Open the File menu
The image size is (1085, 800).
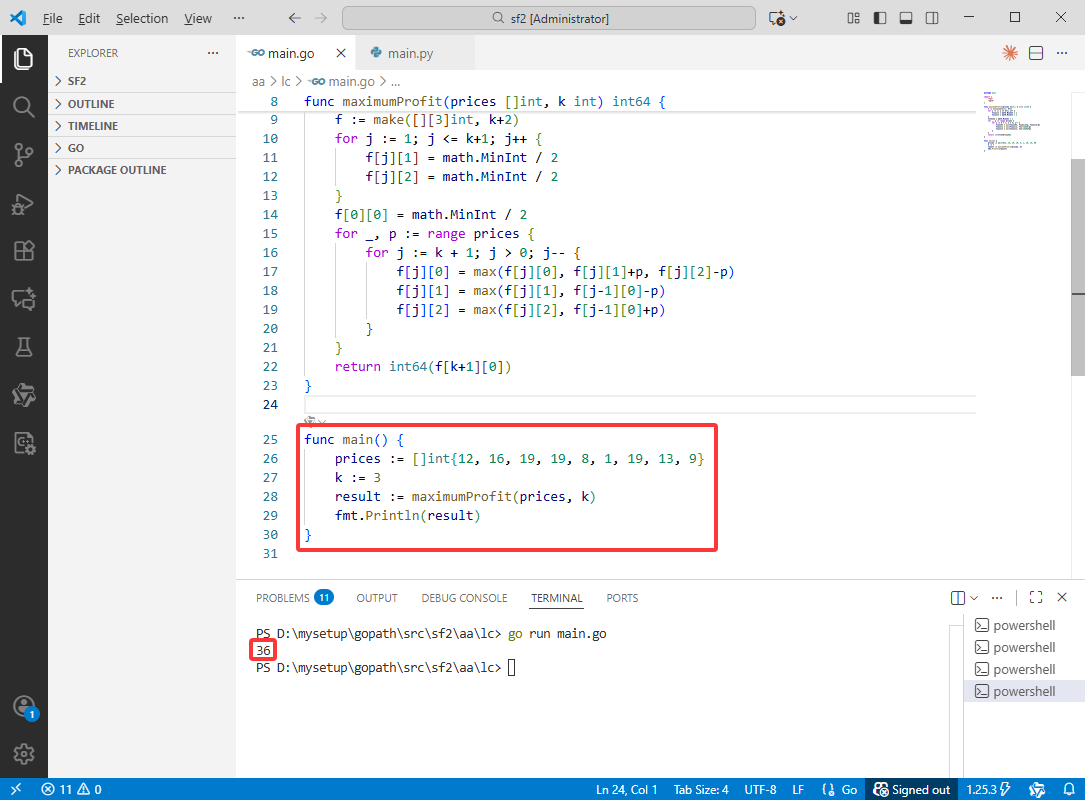53,18
